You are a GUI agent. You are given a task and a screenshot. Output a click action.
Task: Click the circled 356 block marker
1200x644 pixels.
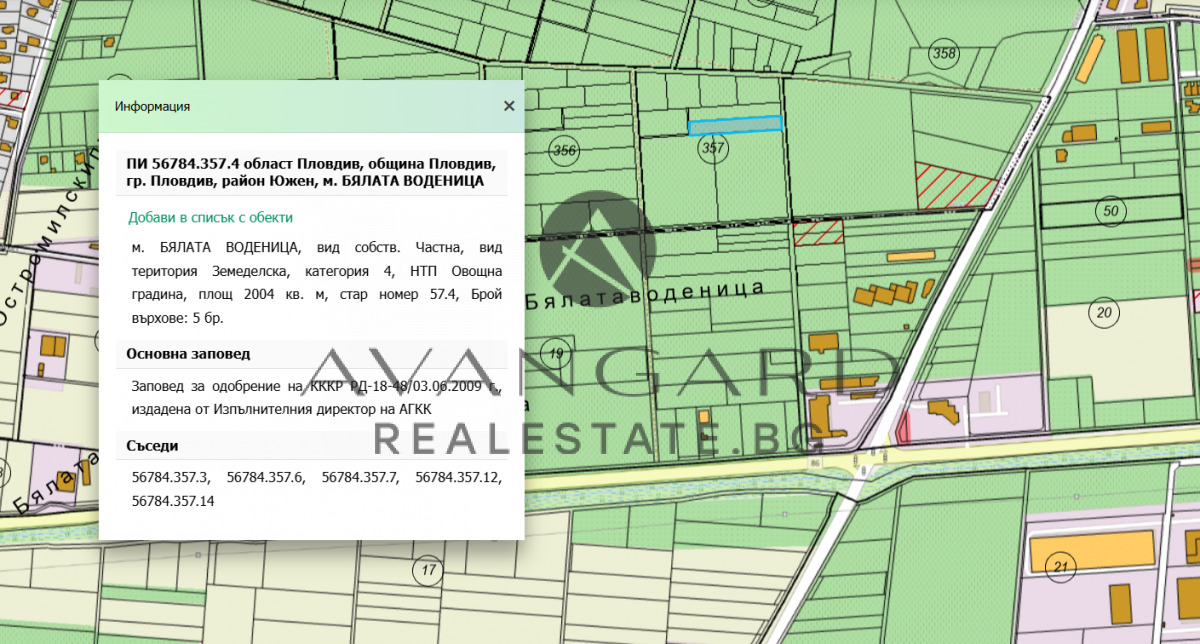pos(564,151)
